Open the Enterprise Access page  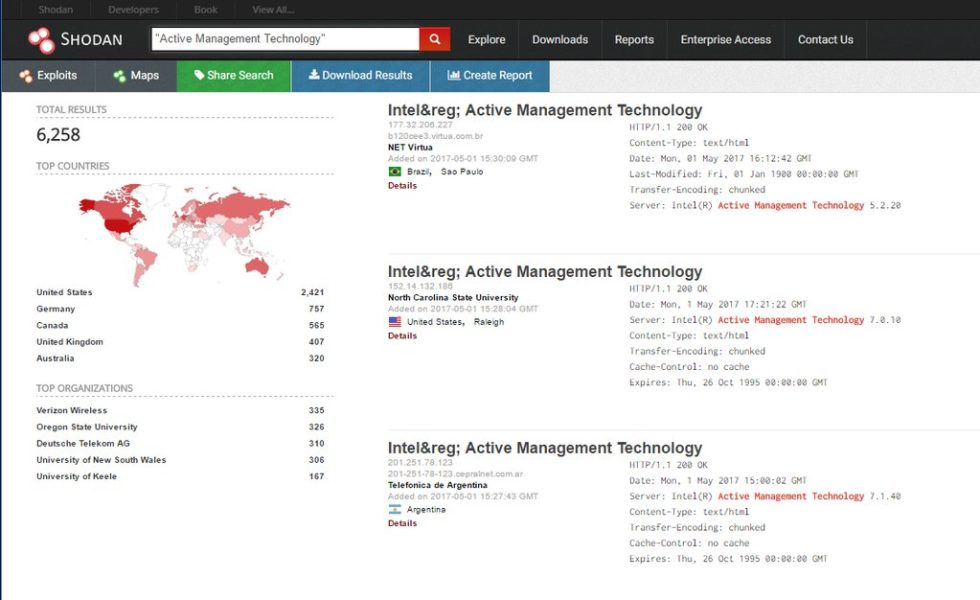[x=725, y=39]
